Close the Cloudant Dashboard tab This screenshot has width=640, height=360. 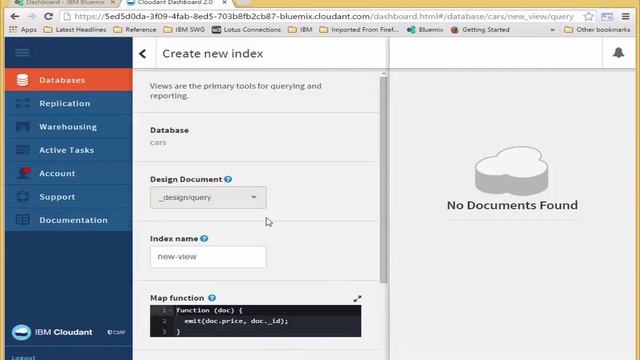tap(224, 2)
